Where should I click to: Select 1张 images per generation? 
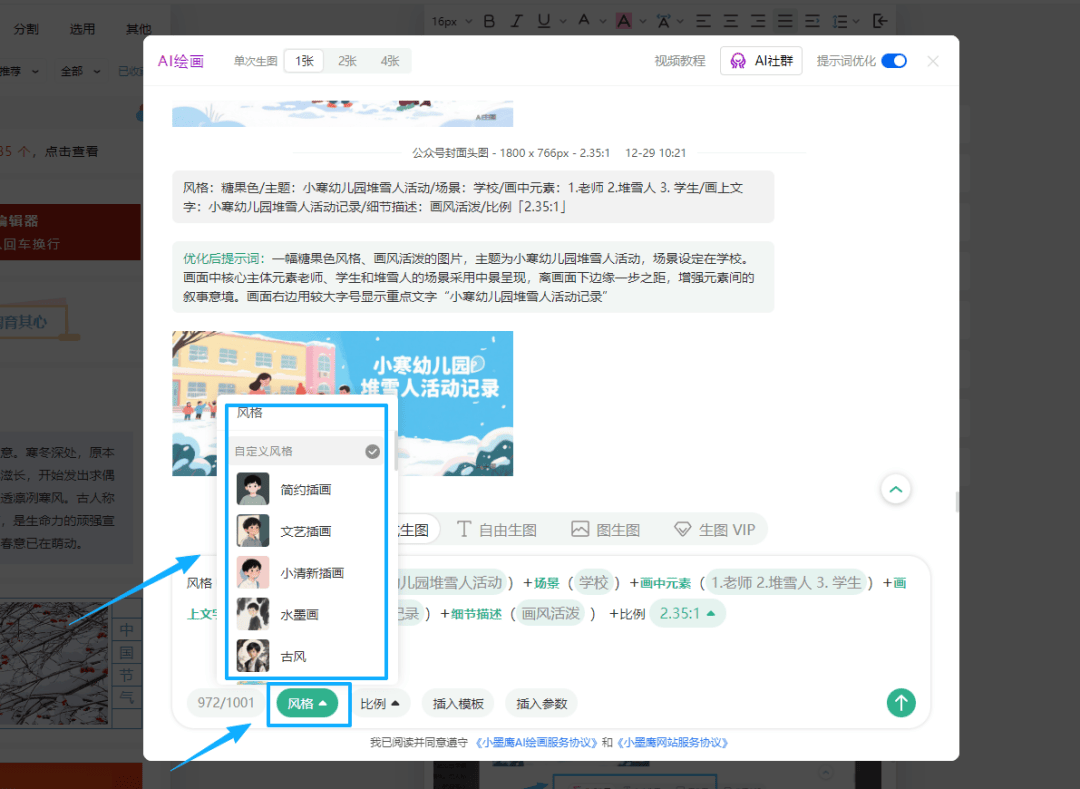point(303,61)
